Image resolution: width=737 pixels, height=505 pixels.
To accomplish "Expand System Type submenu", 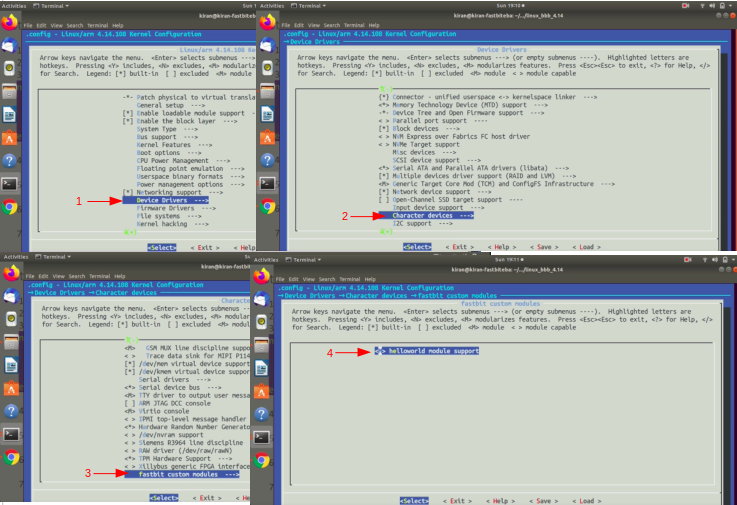I will [x=167, y=129].
